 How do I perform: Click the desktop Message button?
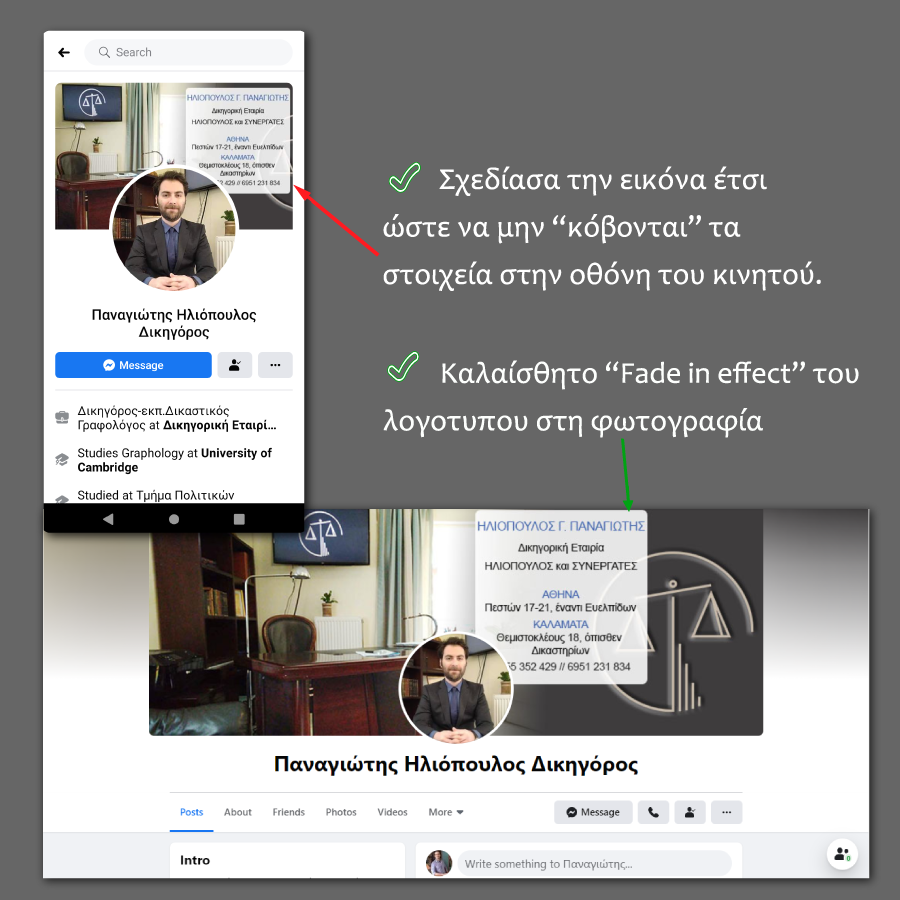(593, 812)
